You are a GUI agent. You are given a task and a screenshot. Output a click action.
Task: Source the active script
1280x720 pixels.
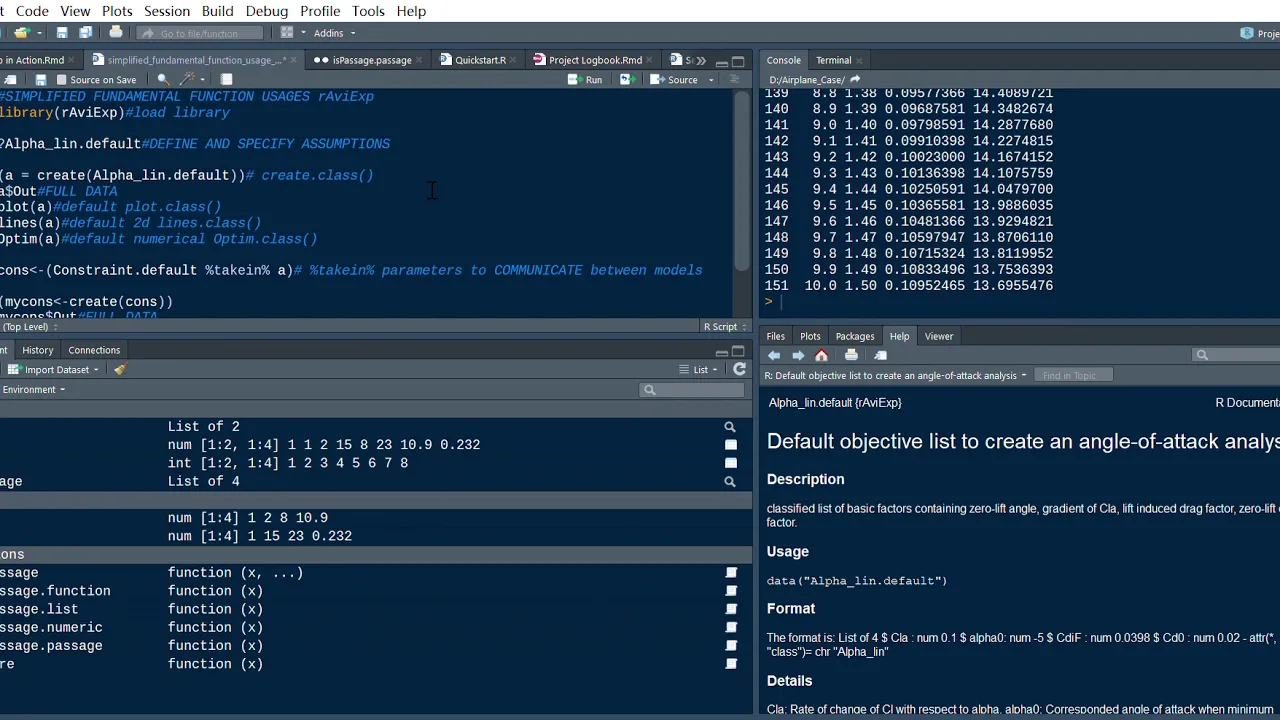tap(675, 80)
